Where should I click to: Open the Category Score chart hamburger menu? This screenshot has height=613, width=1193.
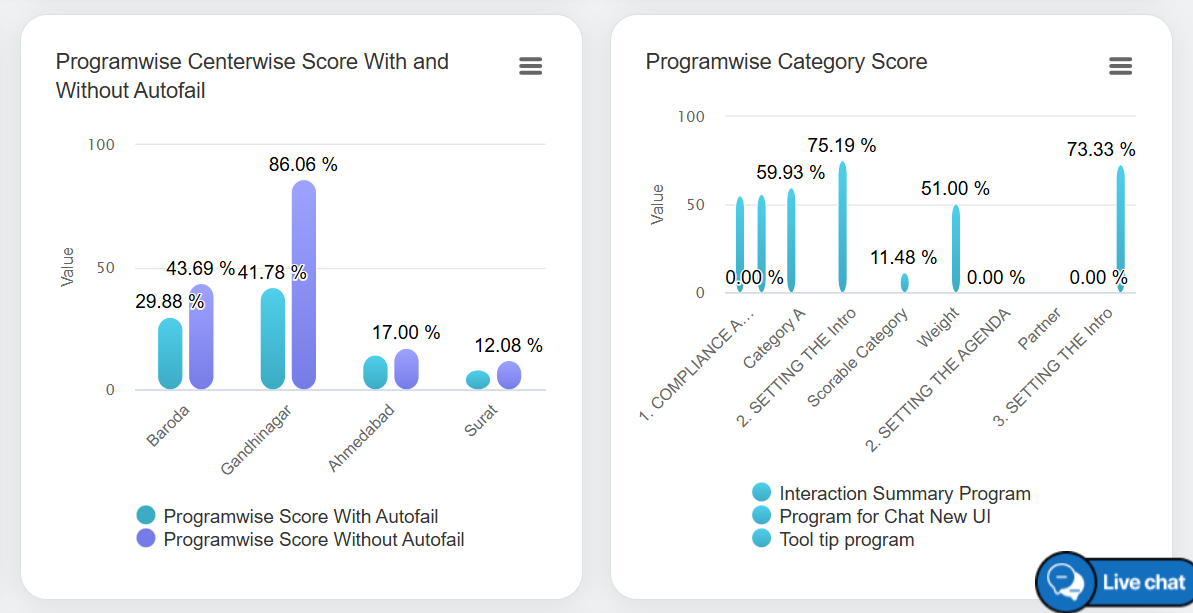(x=1120, y=66)
